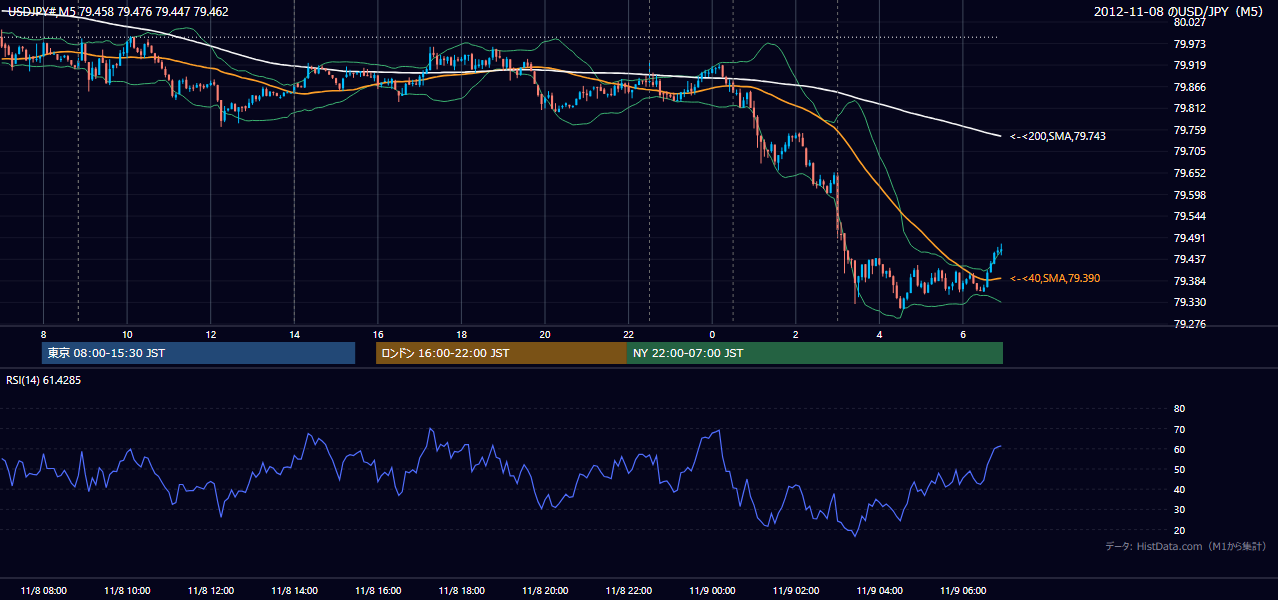
Task: Click the '11/8 10:00' bottom date label
Action: pyautogui.click(x=127, y=591)
